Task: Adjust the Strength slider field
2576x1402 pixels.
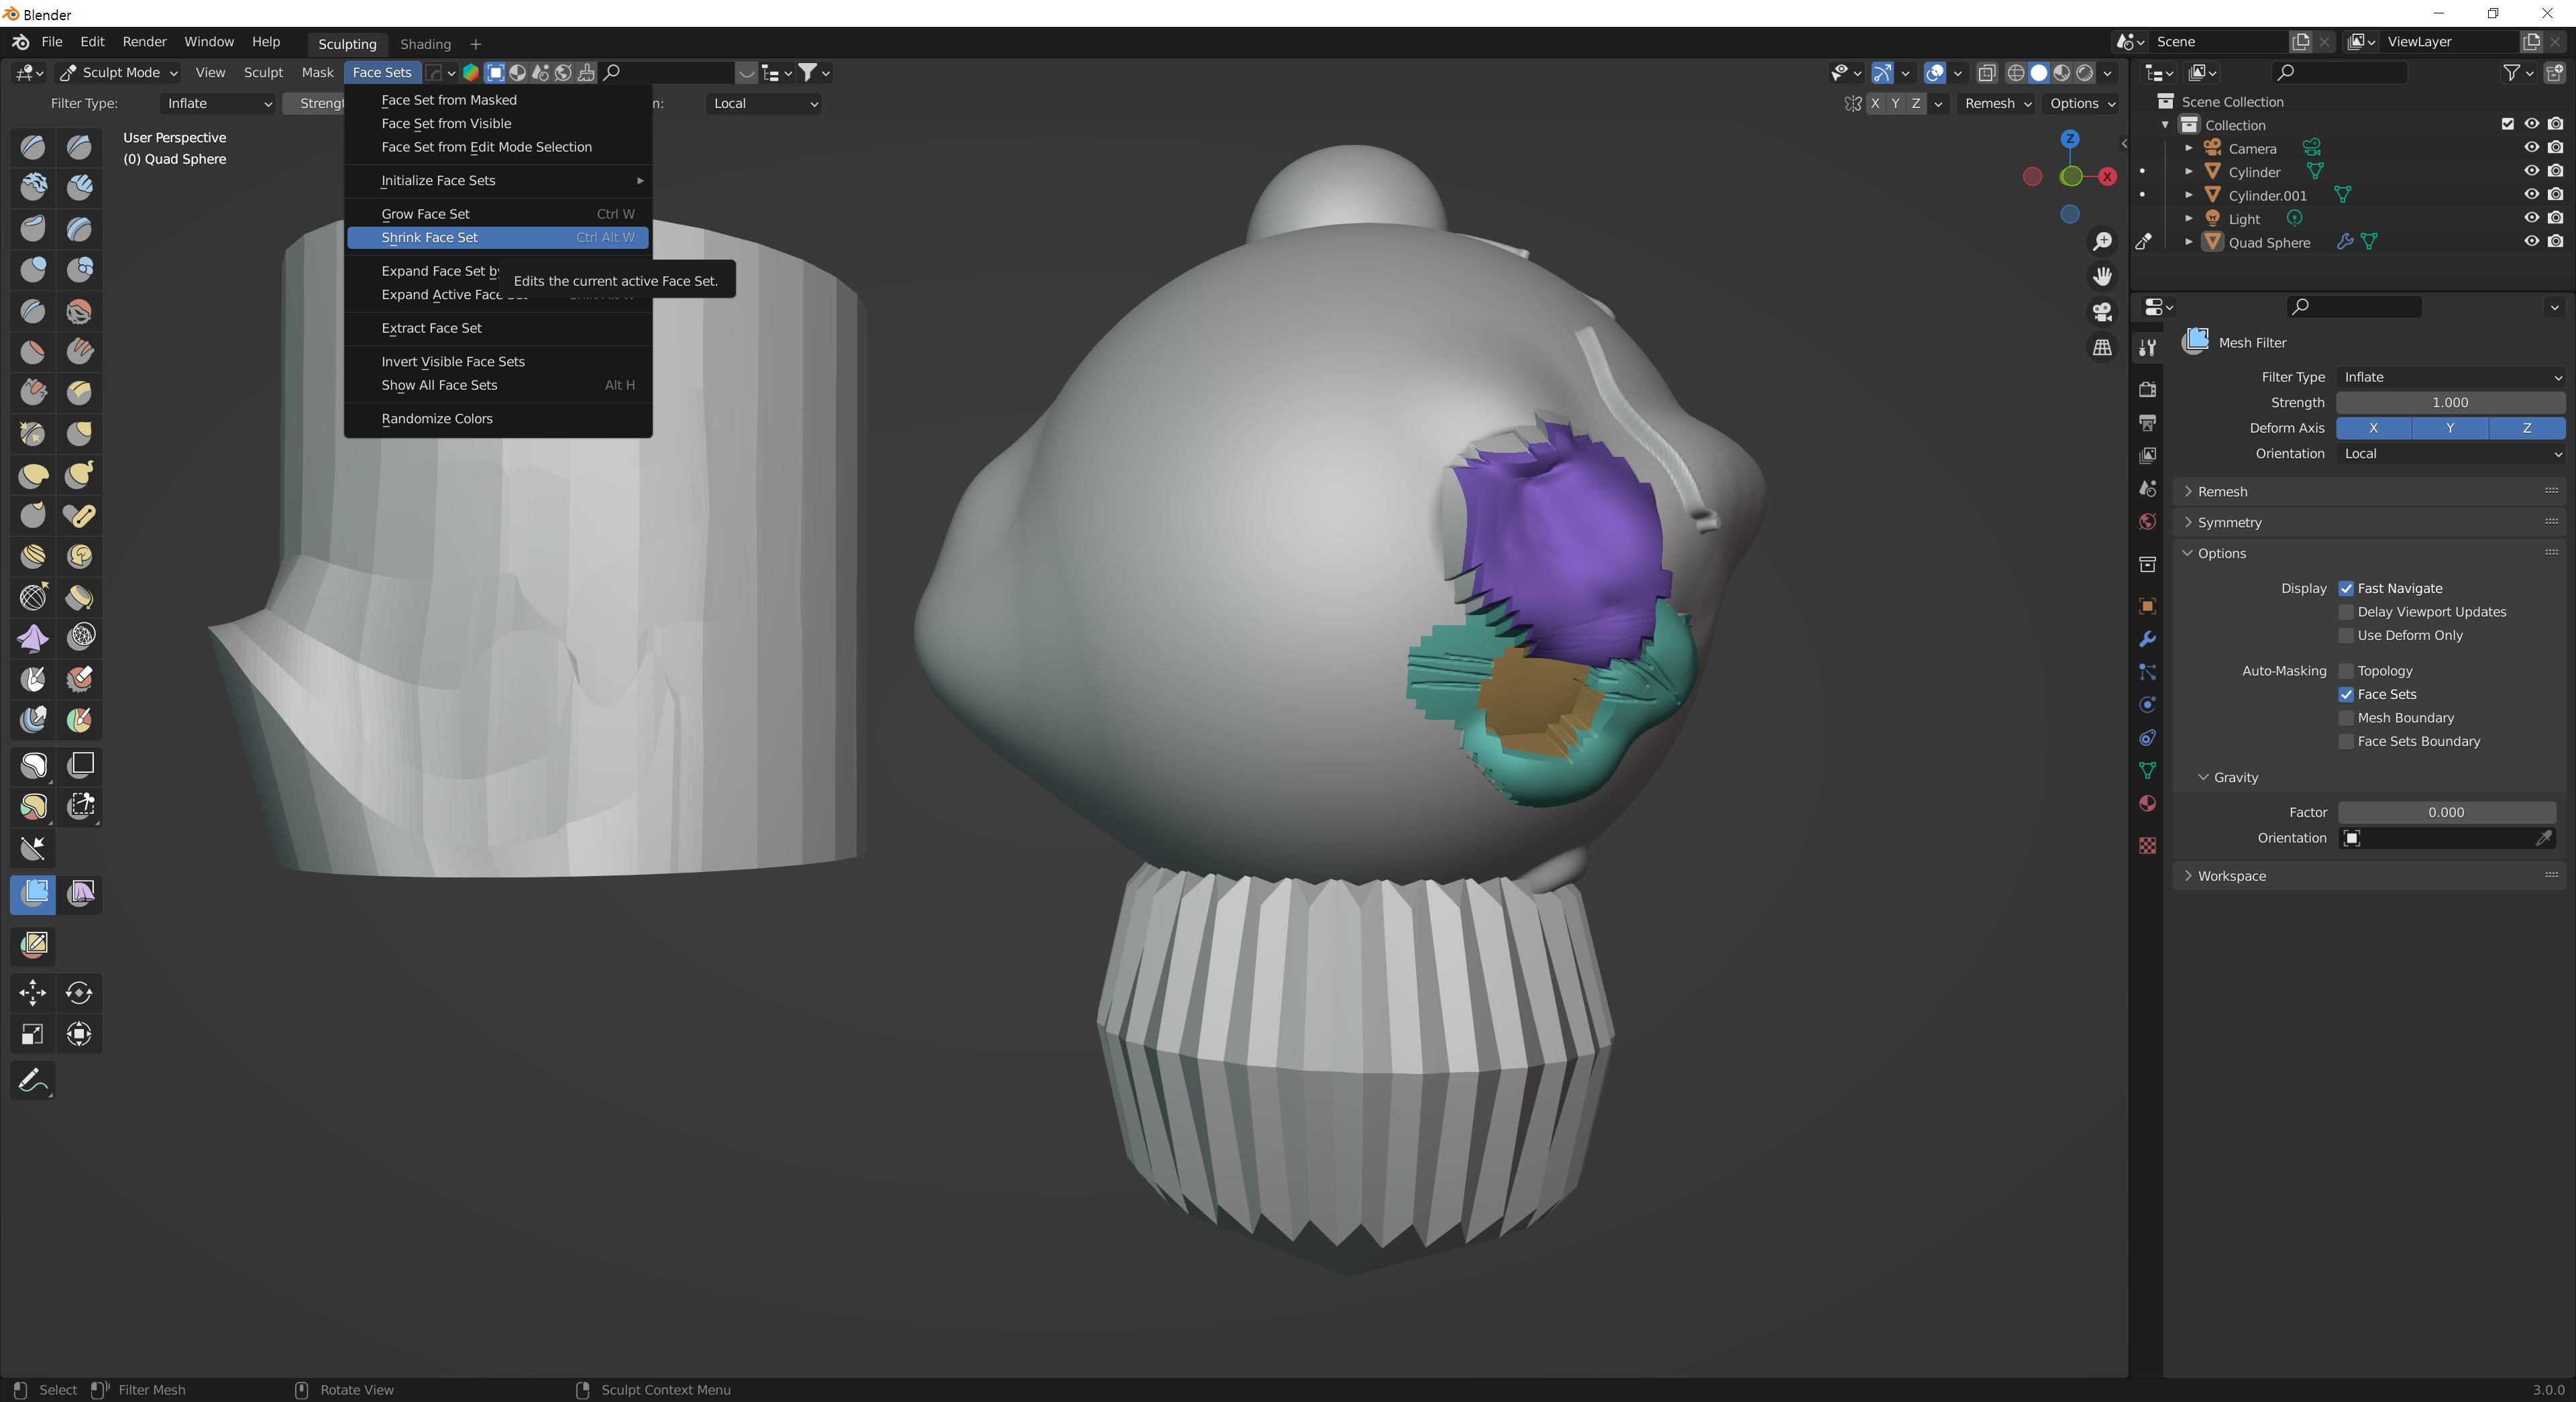Action: pyautogui.click(x=2449, y=402)
